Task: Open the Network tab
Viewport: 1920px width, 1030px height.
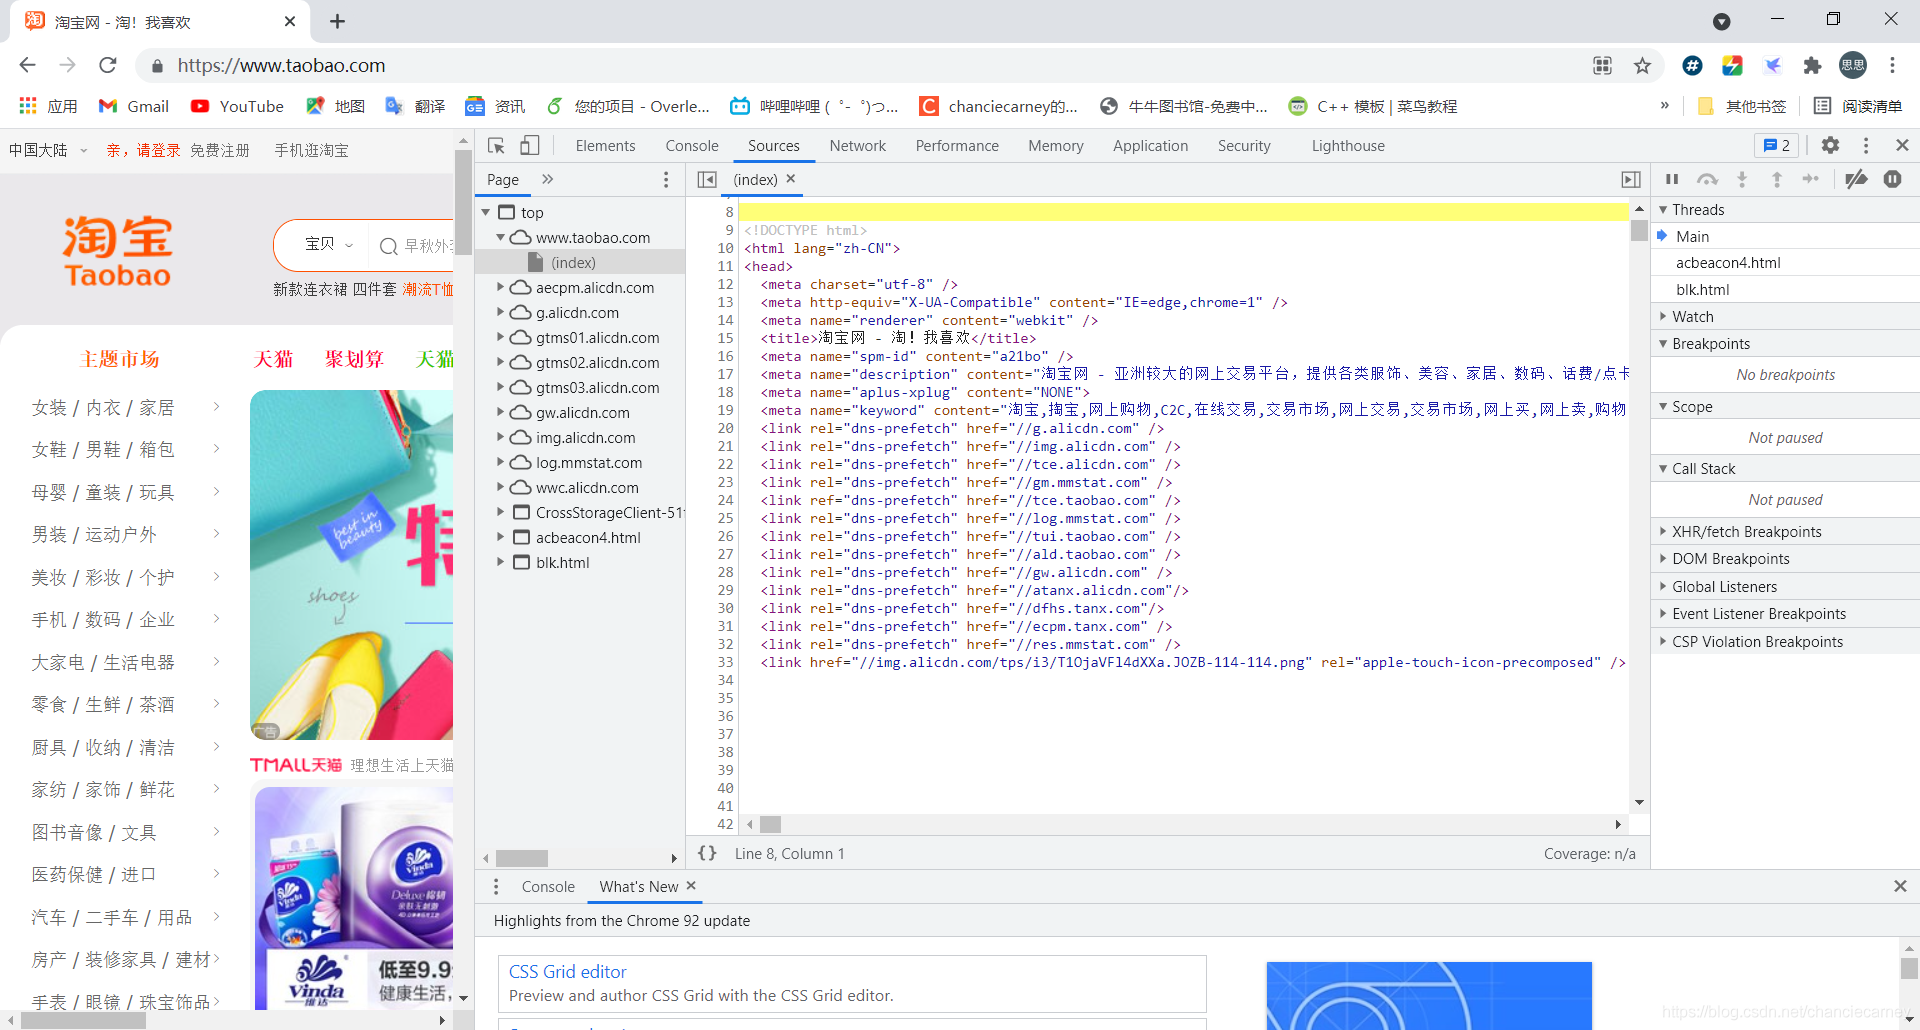Action: point(858,146)
